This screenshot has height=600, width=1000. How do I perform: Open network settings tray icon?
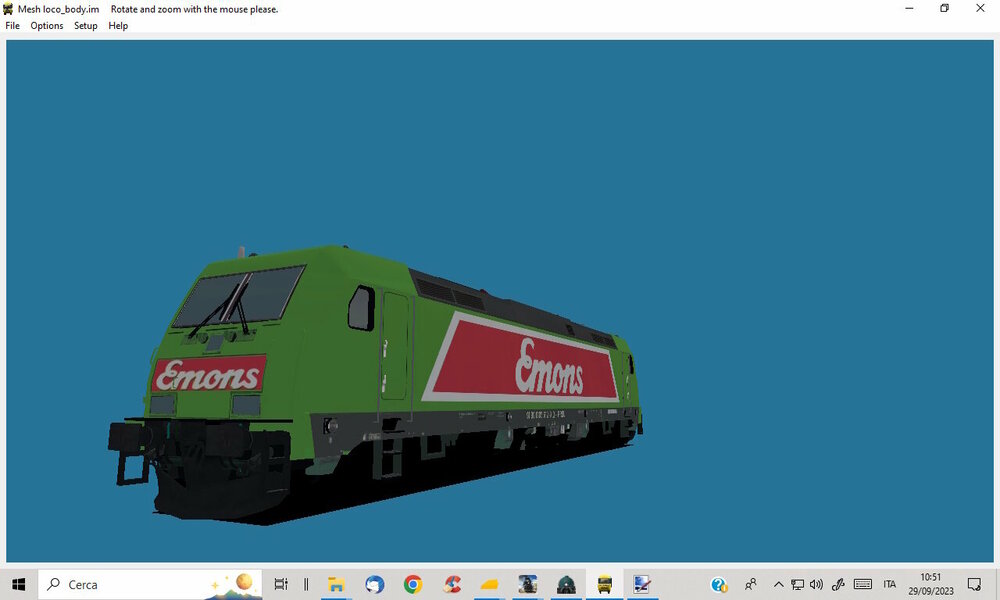tap(797, 584)
